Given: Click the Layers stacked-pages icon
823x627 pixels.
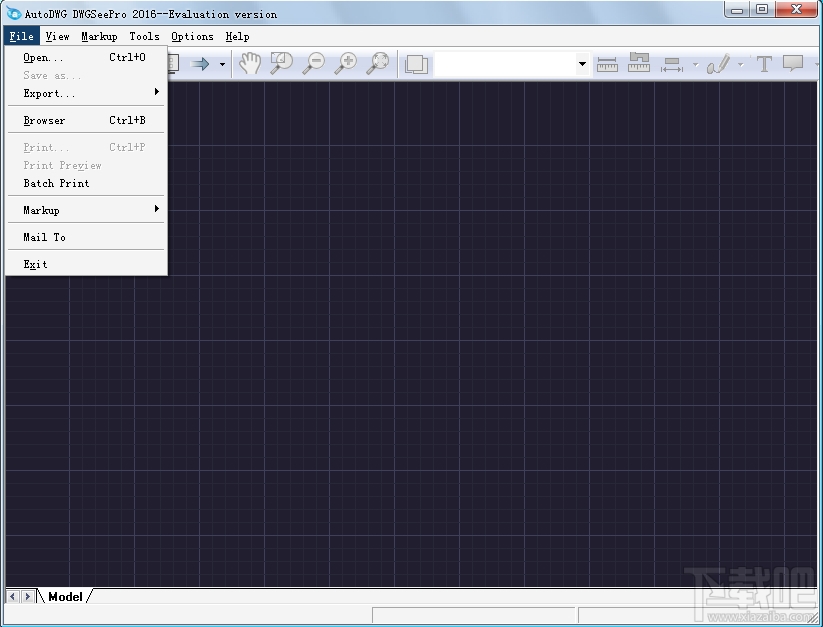Looking at the screenshot, I should 417,64.
